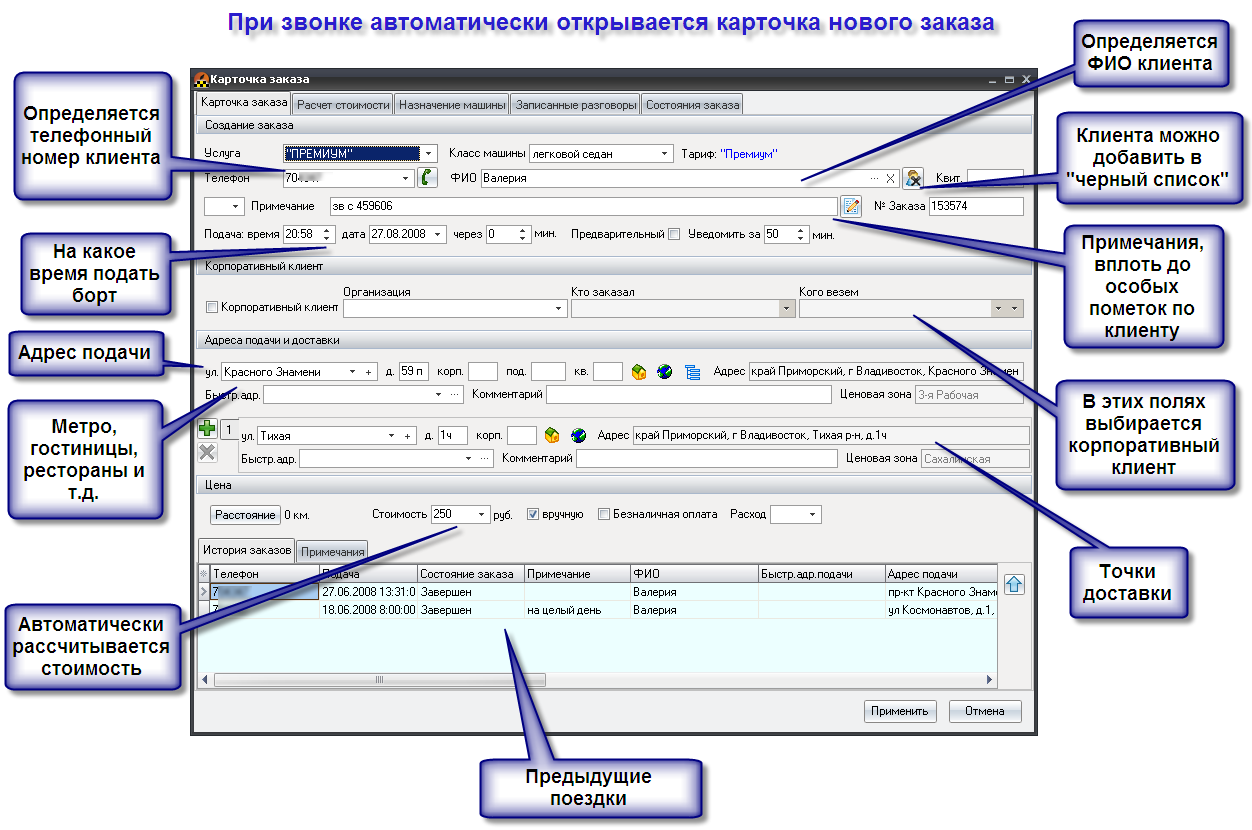Enable Корпоративный клиент checkbox
This screenshot has height=830, width=1252.
pyautogui.click(x=211, y=308)
